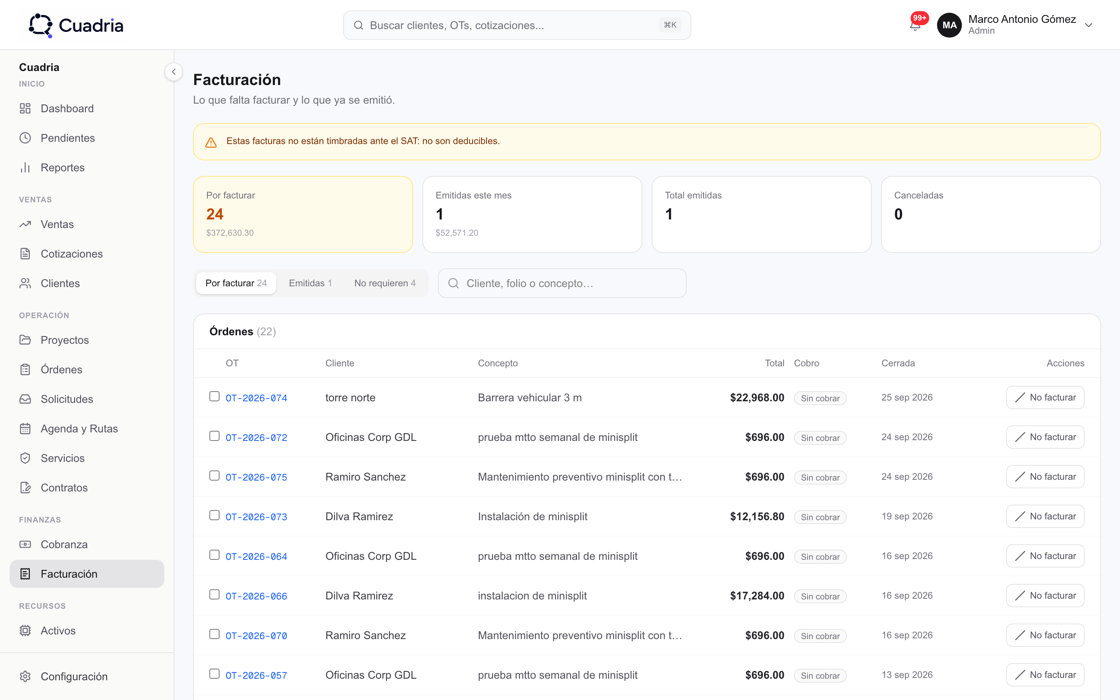Click the Ventas trend icon
This screenshot has height=700, width=1120.
(x=25, y=224)
